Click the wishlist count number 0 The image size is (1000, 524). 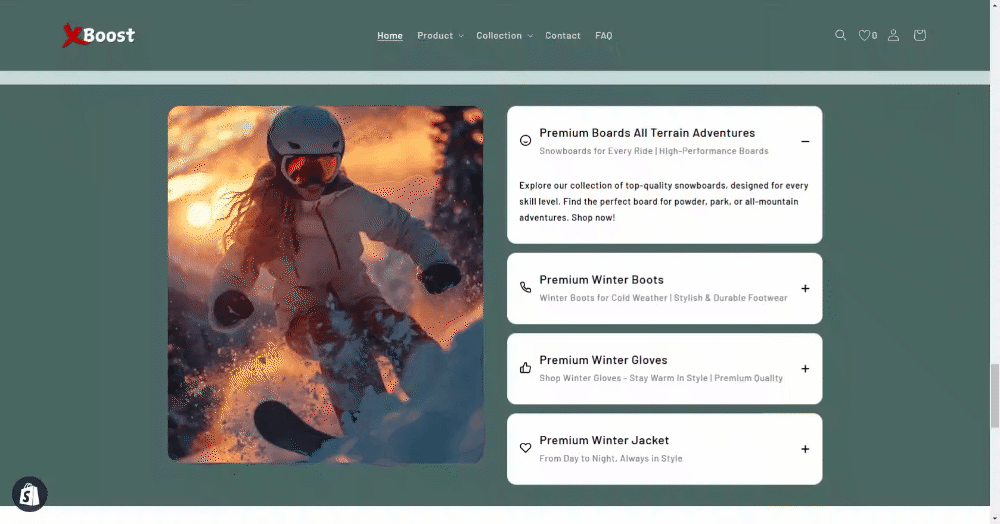874,36
